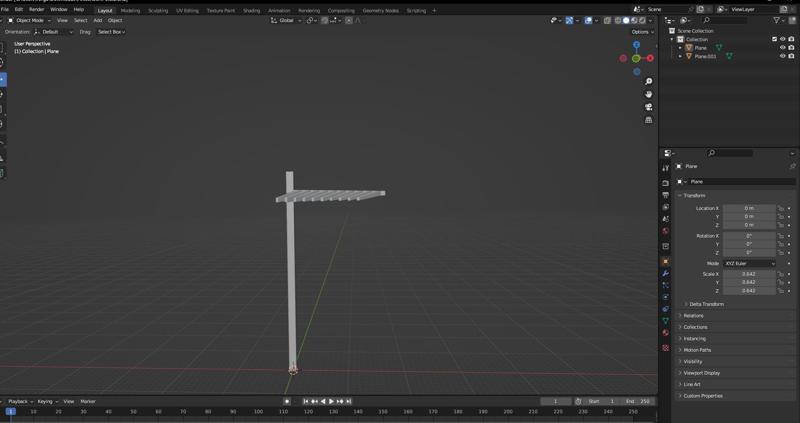Open the Physics properties tab
Image resolution: width=800 pixels, height=423 pixels.
click(x=665, y=297)
